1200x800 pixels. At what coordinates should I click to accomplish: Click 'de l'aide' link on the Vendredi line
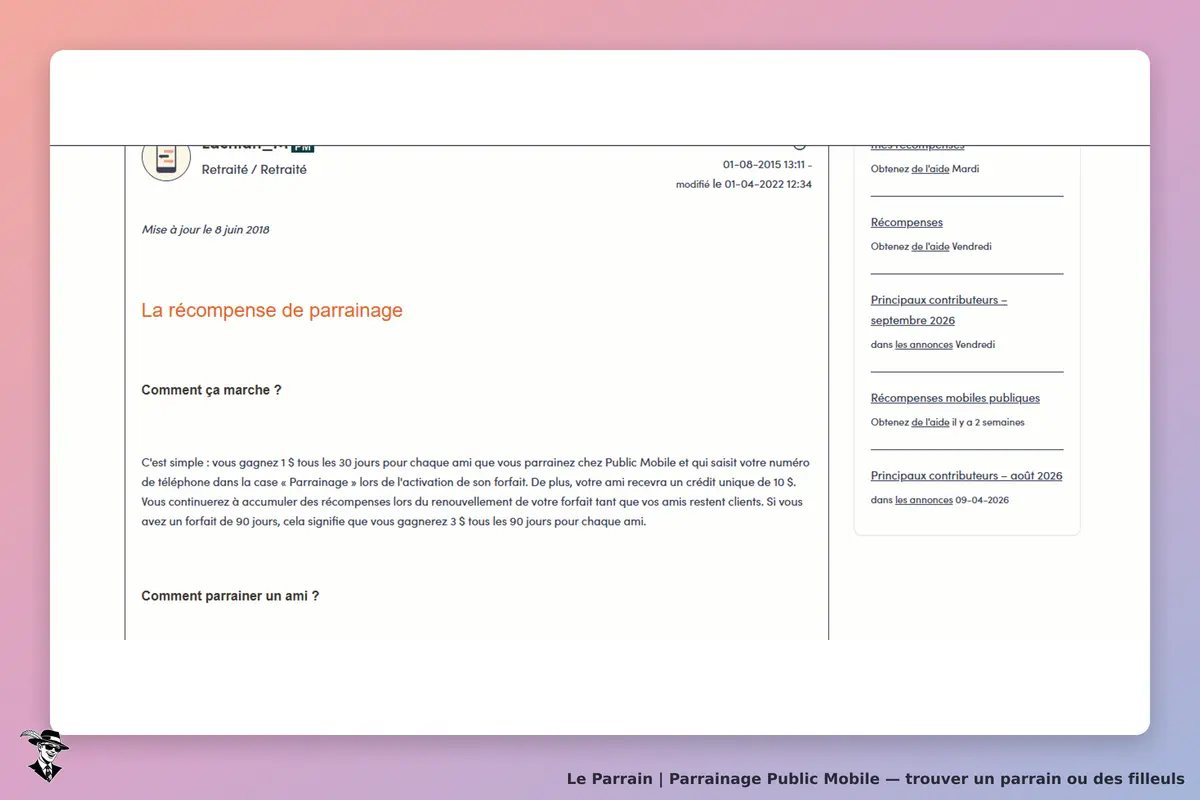tap(930, 247)
